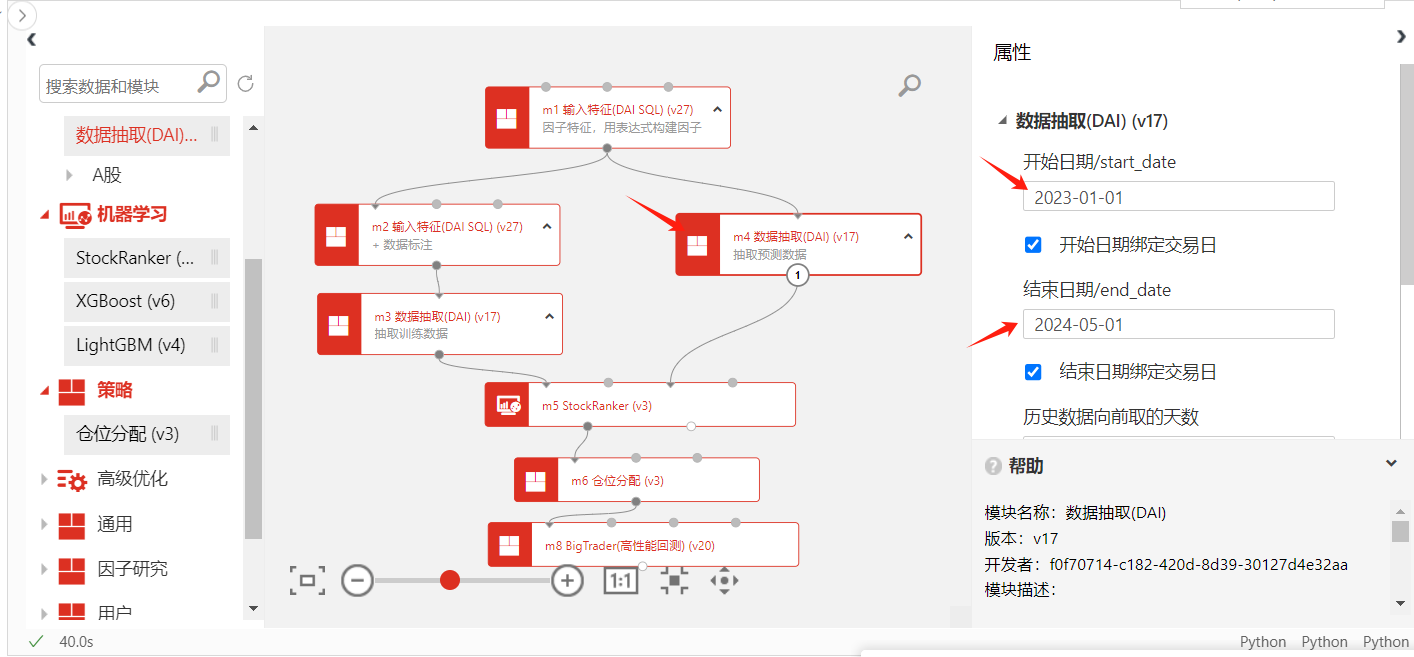Screen dimensions: 1414x657
Task: Click the m8 BigTrader backtest node
Action: pos(643,545)
